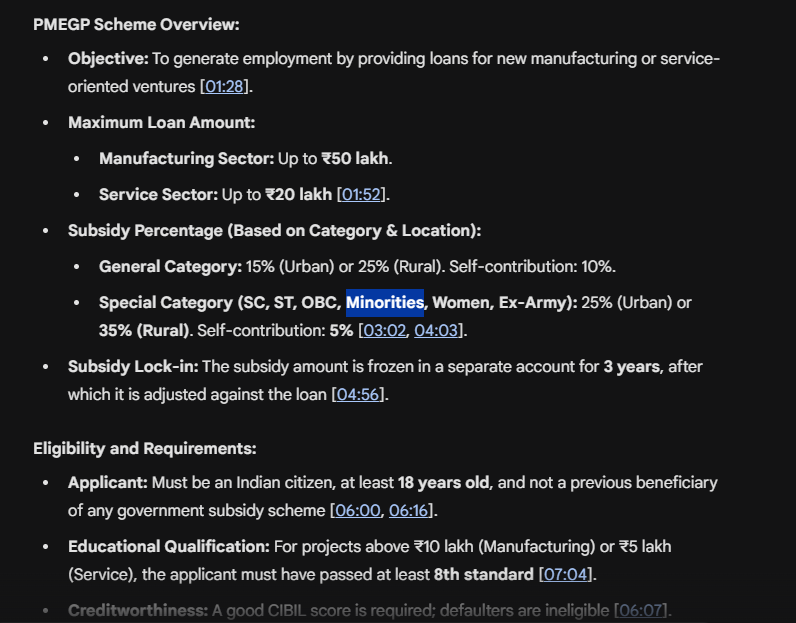Click the Eligibility and Requirements heading

point(144,448)
